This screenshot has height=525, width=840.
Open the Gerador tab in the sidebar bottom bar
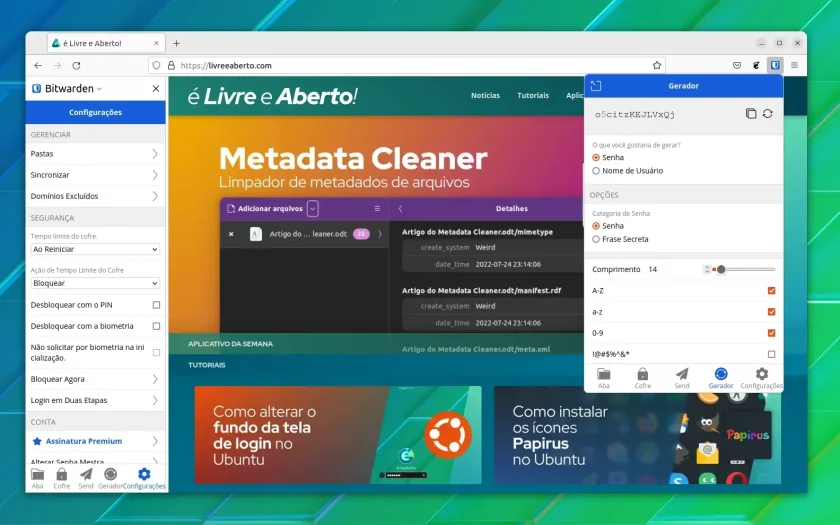pyautogui.click(x=110, y=478)
